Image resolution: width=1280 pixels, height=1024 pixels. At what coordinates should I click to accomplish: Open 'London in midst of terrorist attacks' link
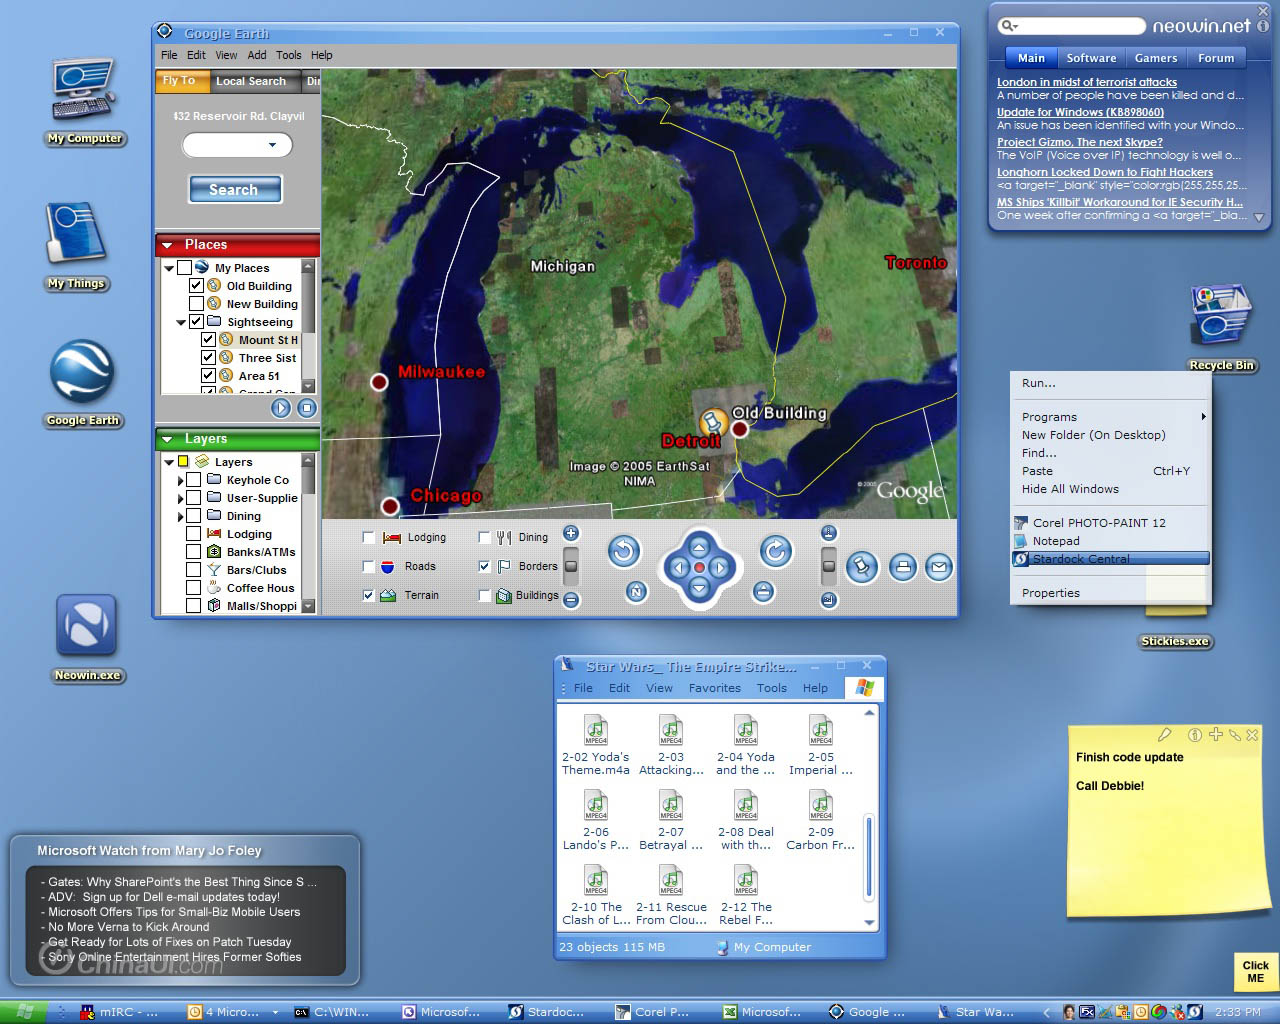click(1087, 82)
